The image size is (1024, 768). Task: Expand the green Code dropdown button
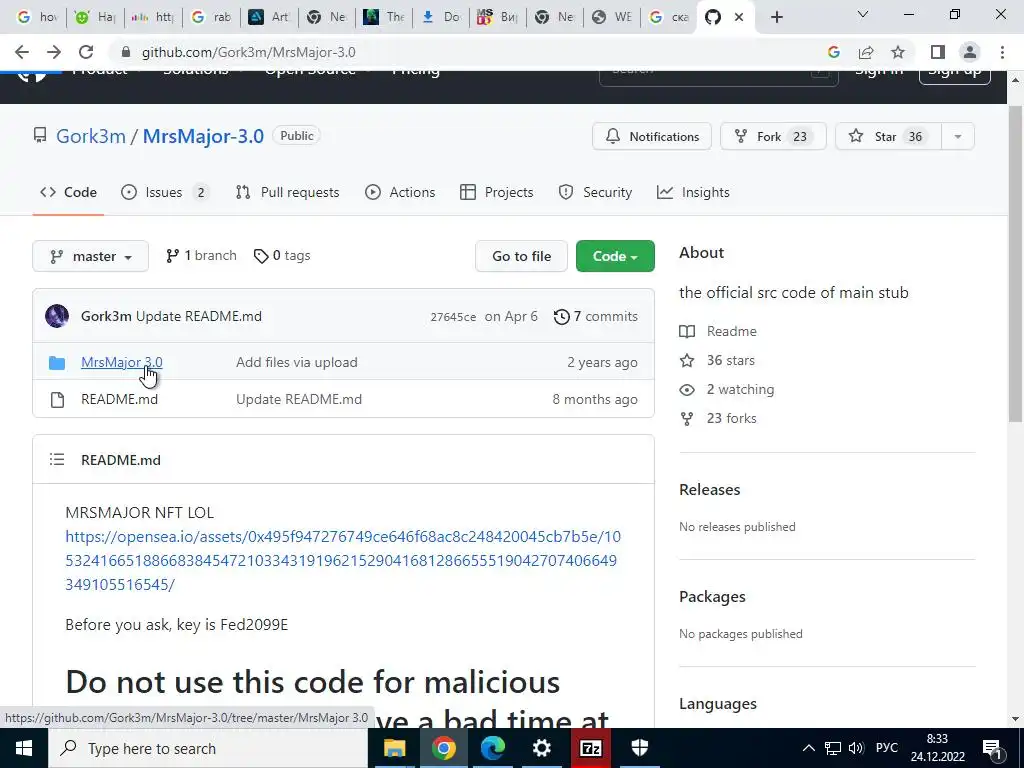[615, 256]
